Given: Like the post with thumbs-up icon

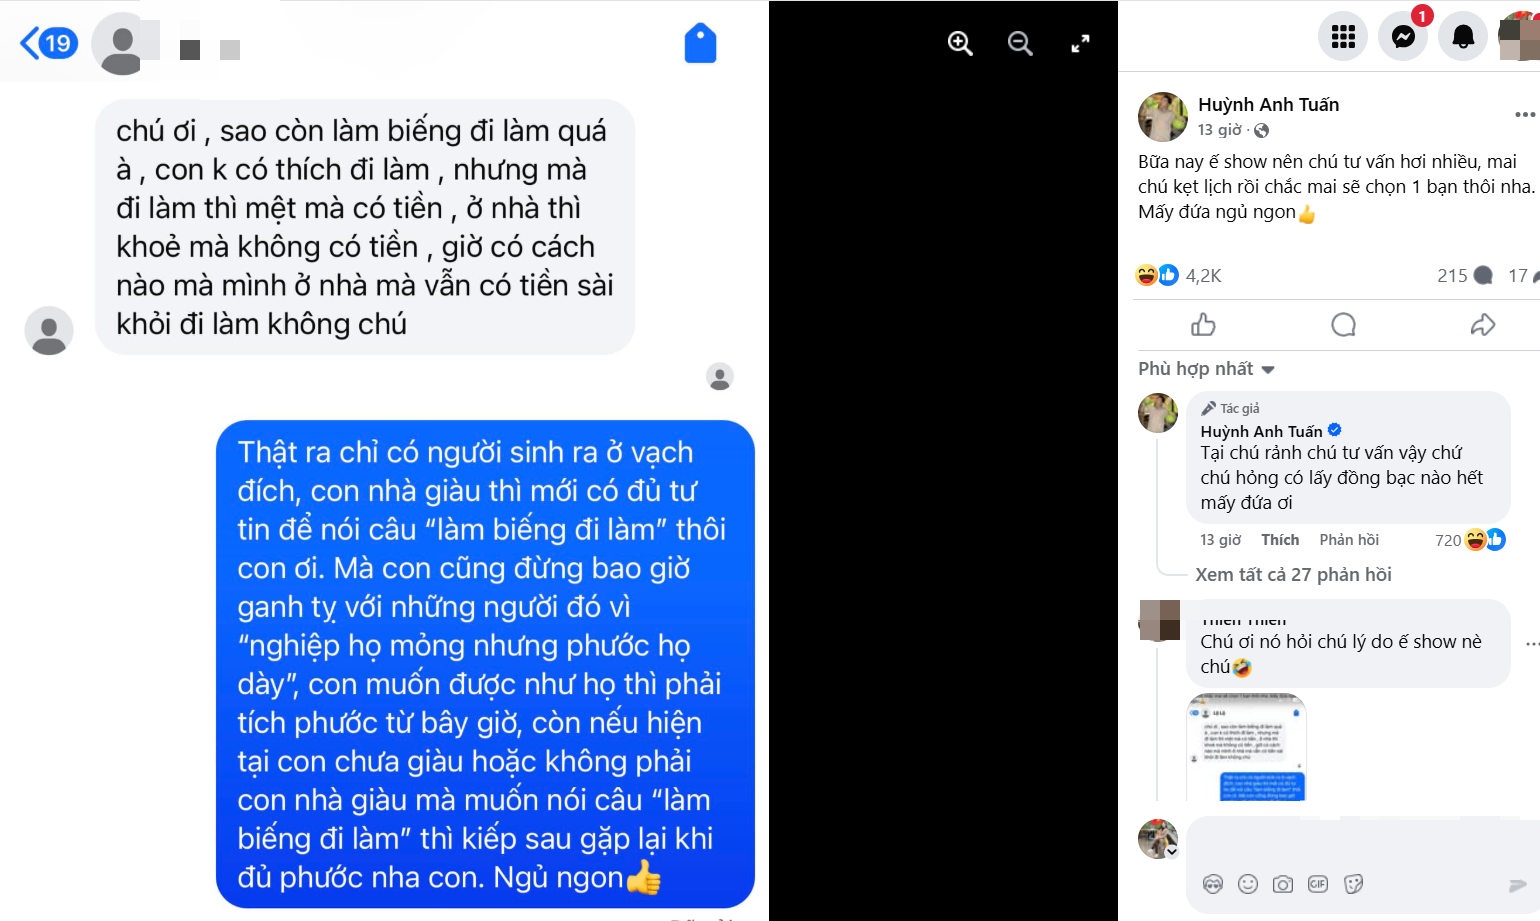Looking at the screenshot, I should (x=1203, y=324).
